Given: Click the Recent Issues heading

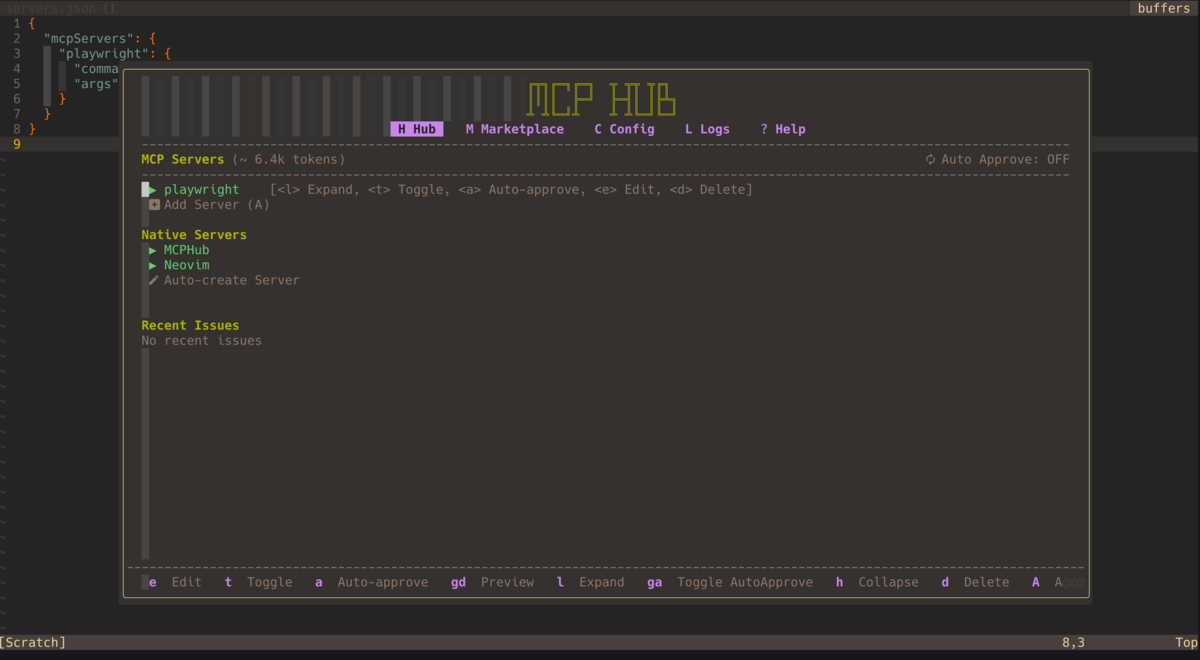Looking at the screenshot, I should point(190,326).
